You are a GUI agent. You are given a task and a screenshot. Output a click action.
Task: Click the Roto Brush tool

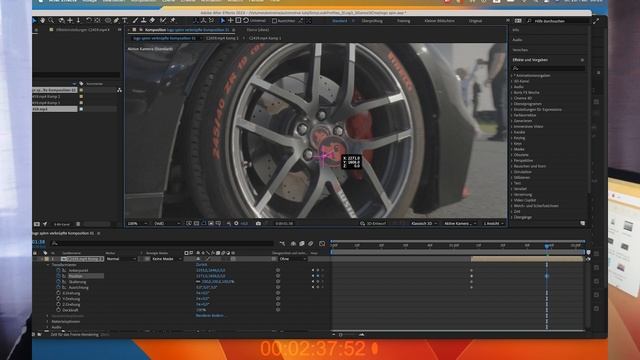(x=162, y=20)
